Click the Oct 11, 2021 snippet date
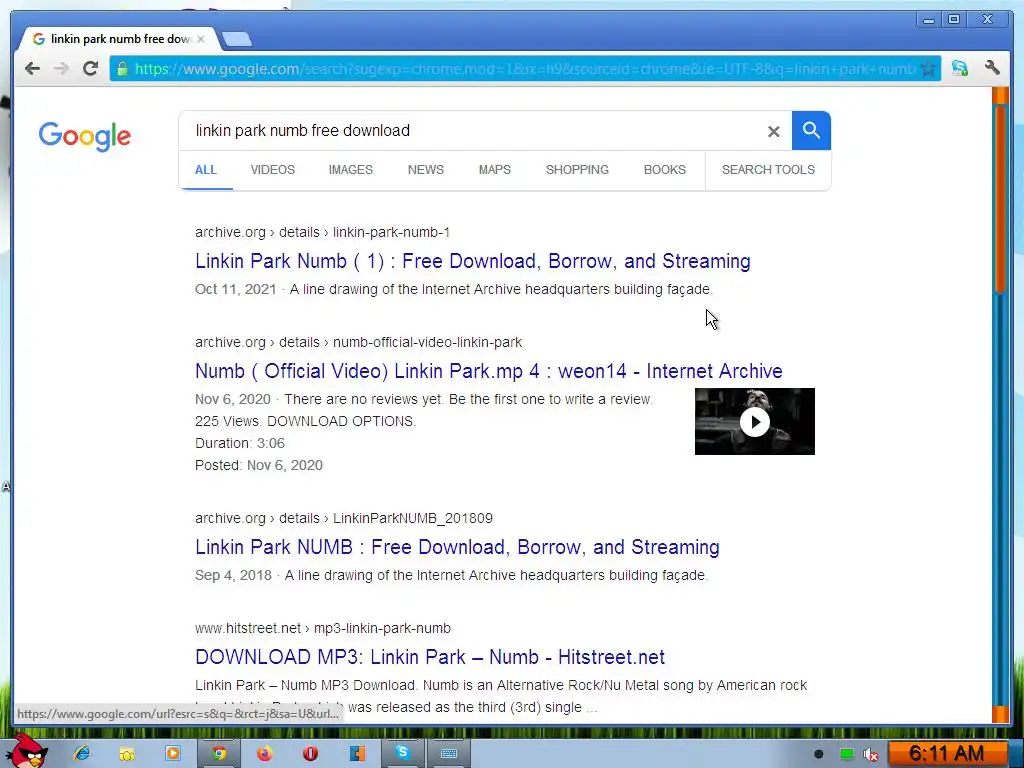This screenshot has height=768, width=1024. click(235, 289)
